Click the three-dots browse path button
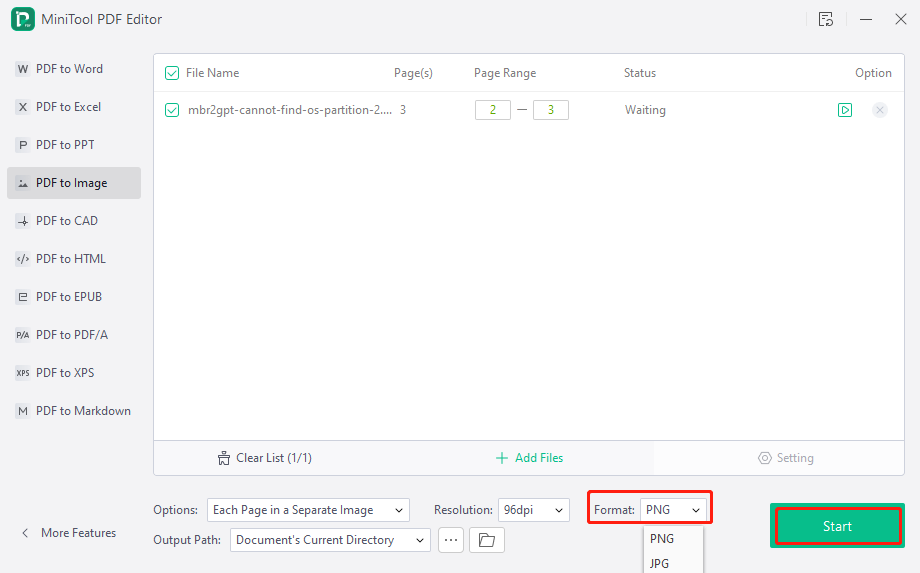 click(x=451, y=540)
